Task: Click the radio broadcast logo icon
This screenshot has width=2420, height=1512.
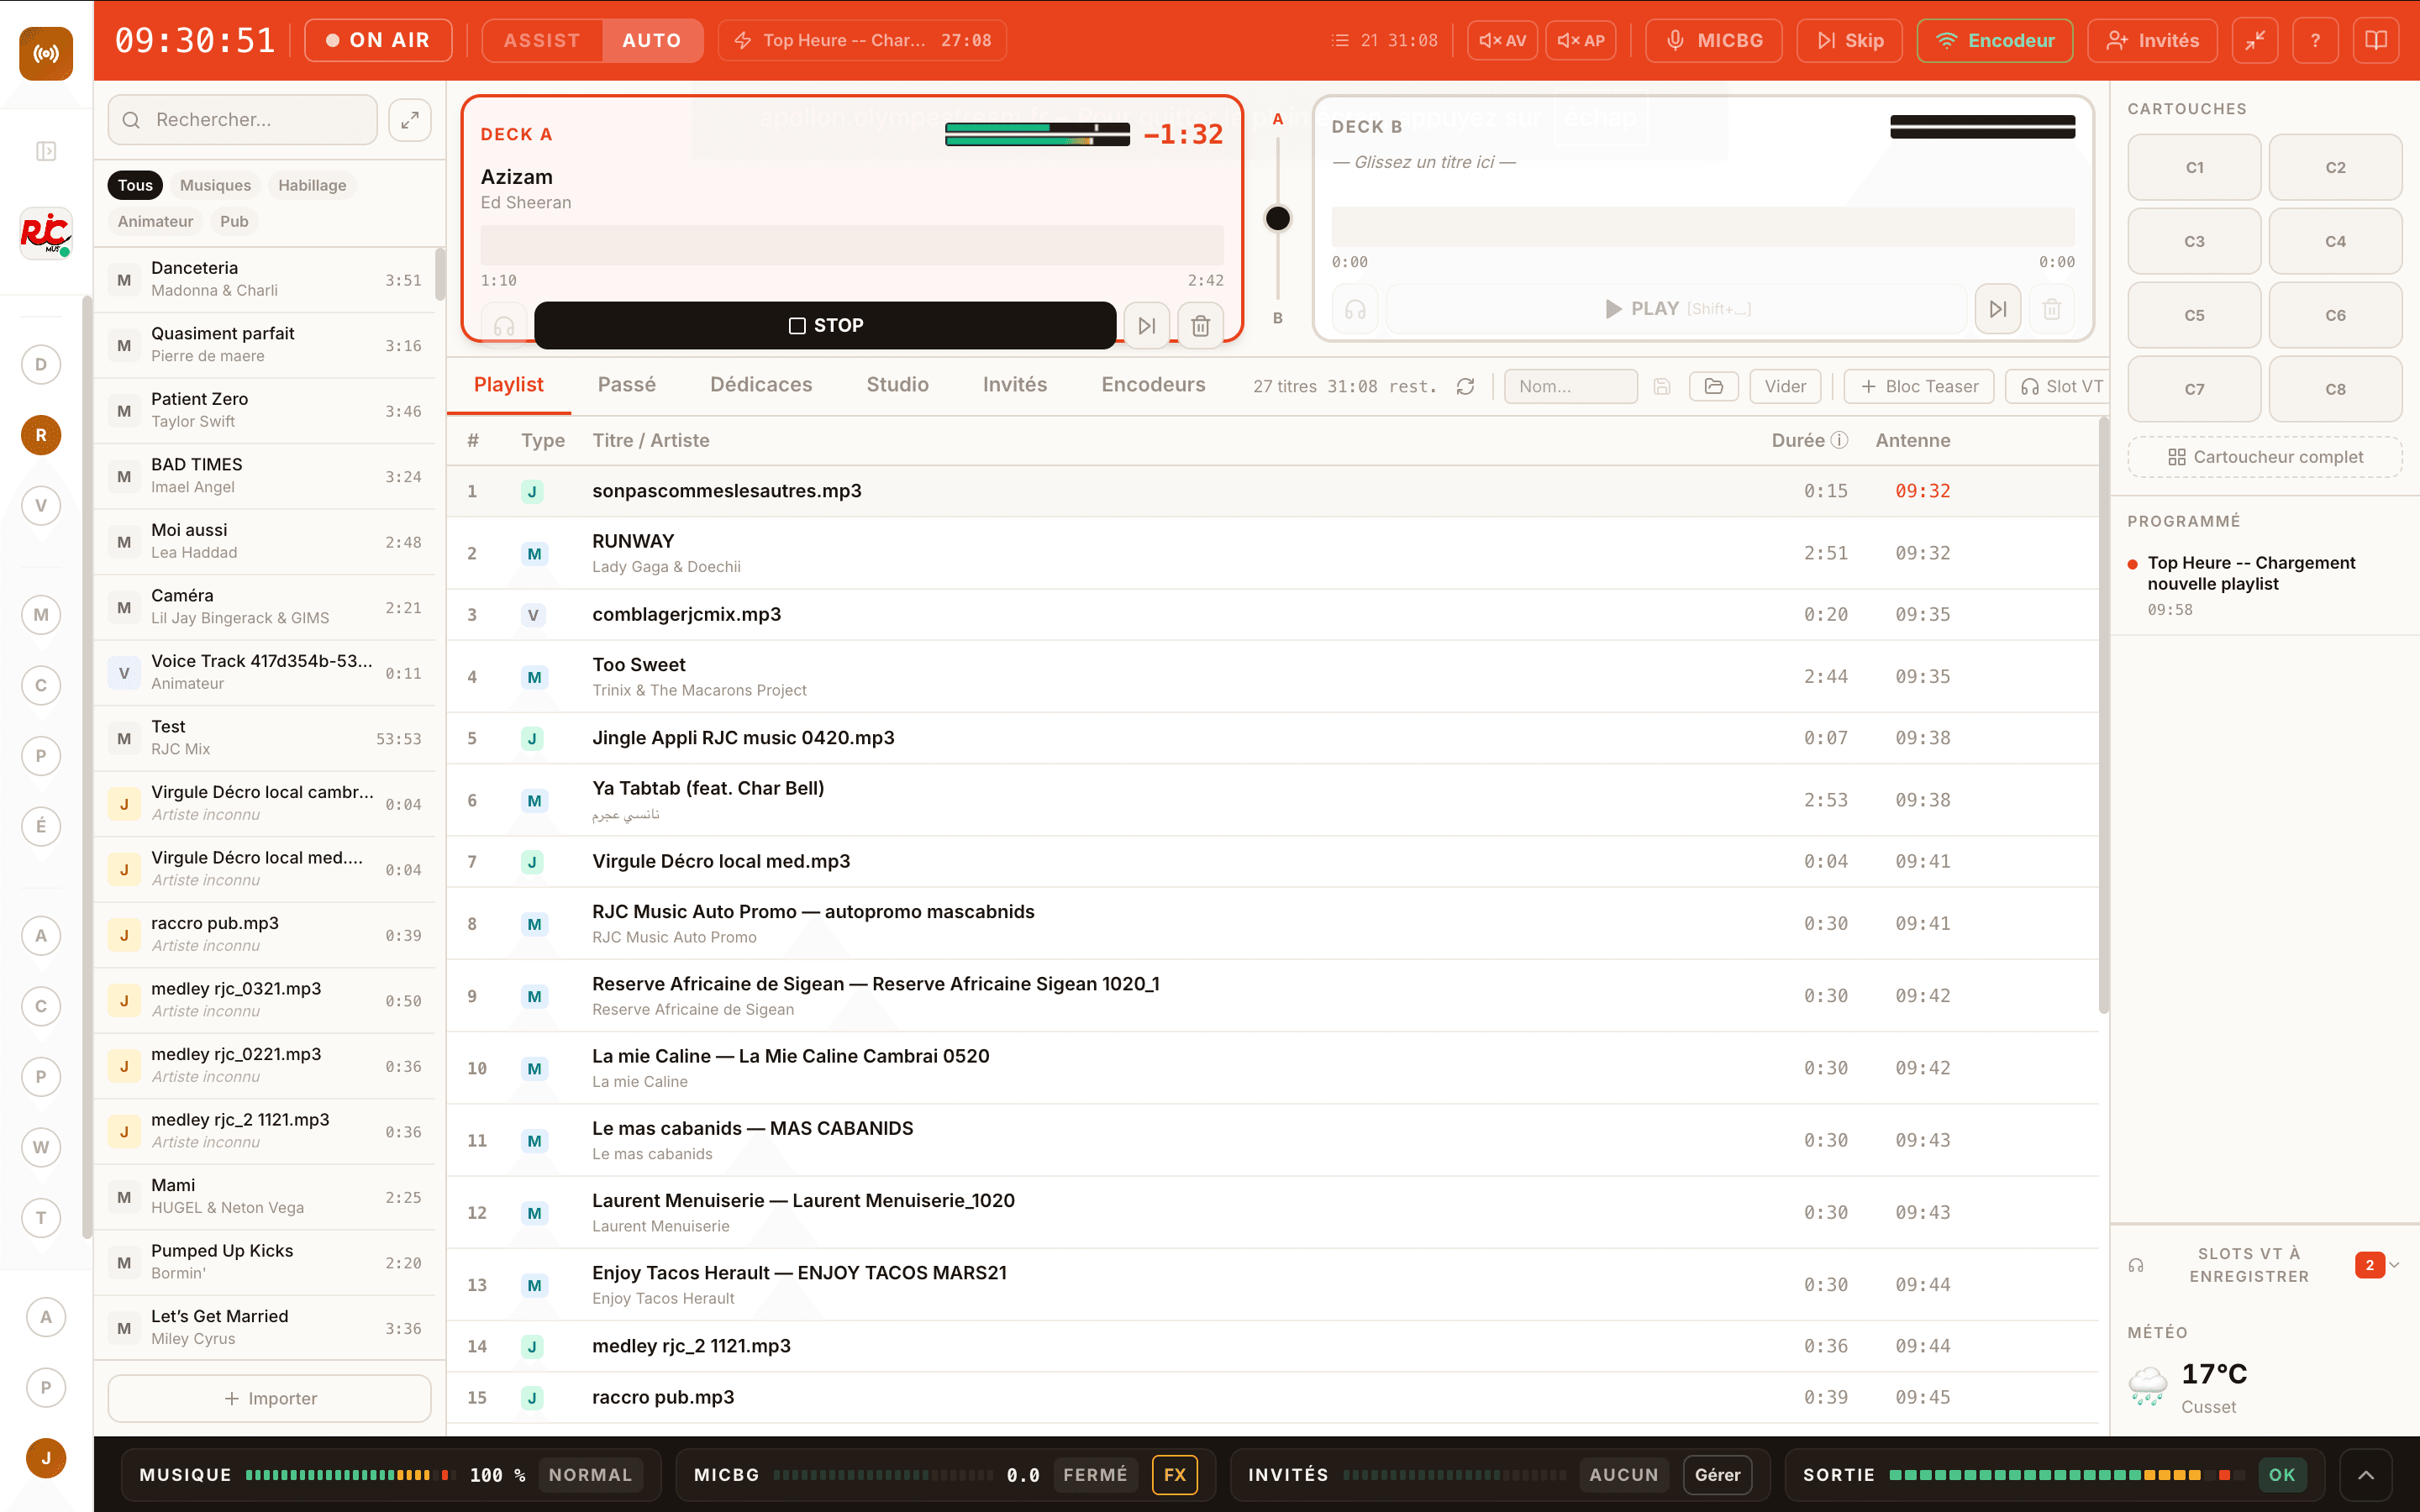Action: tap(46, 53)
